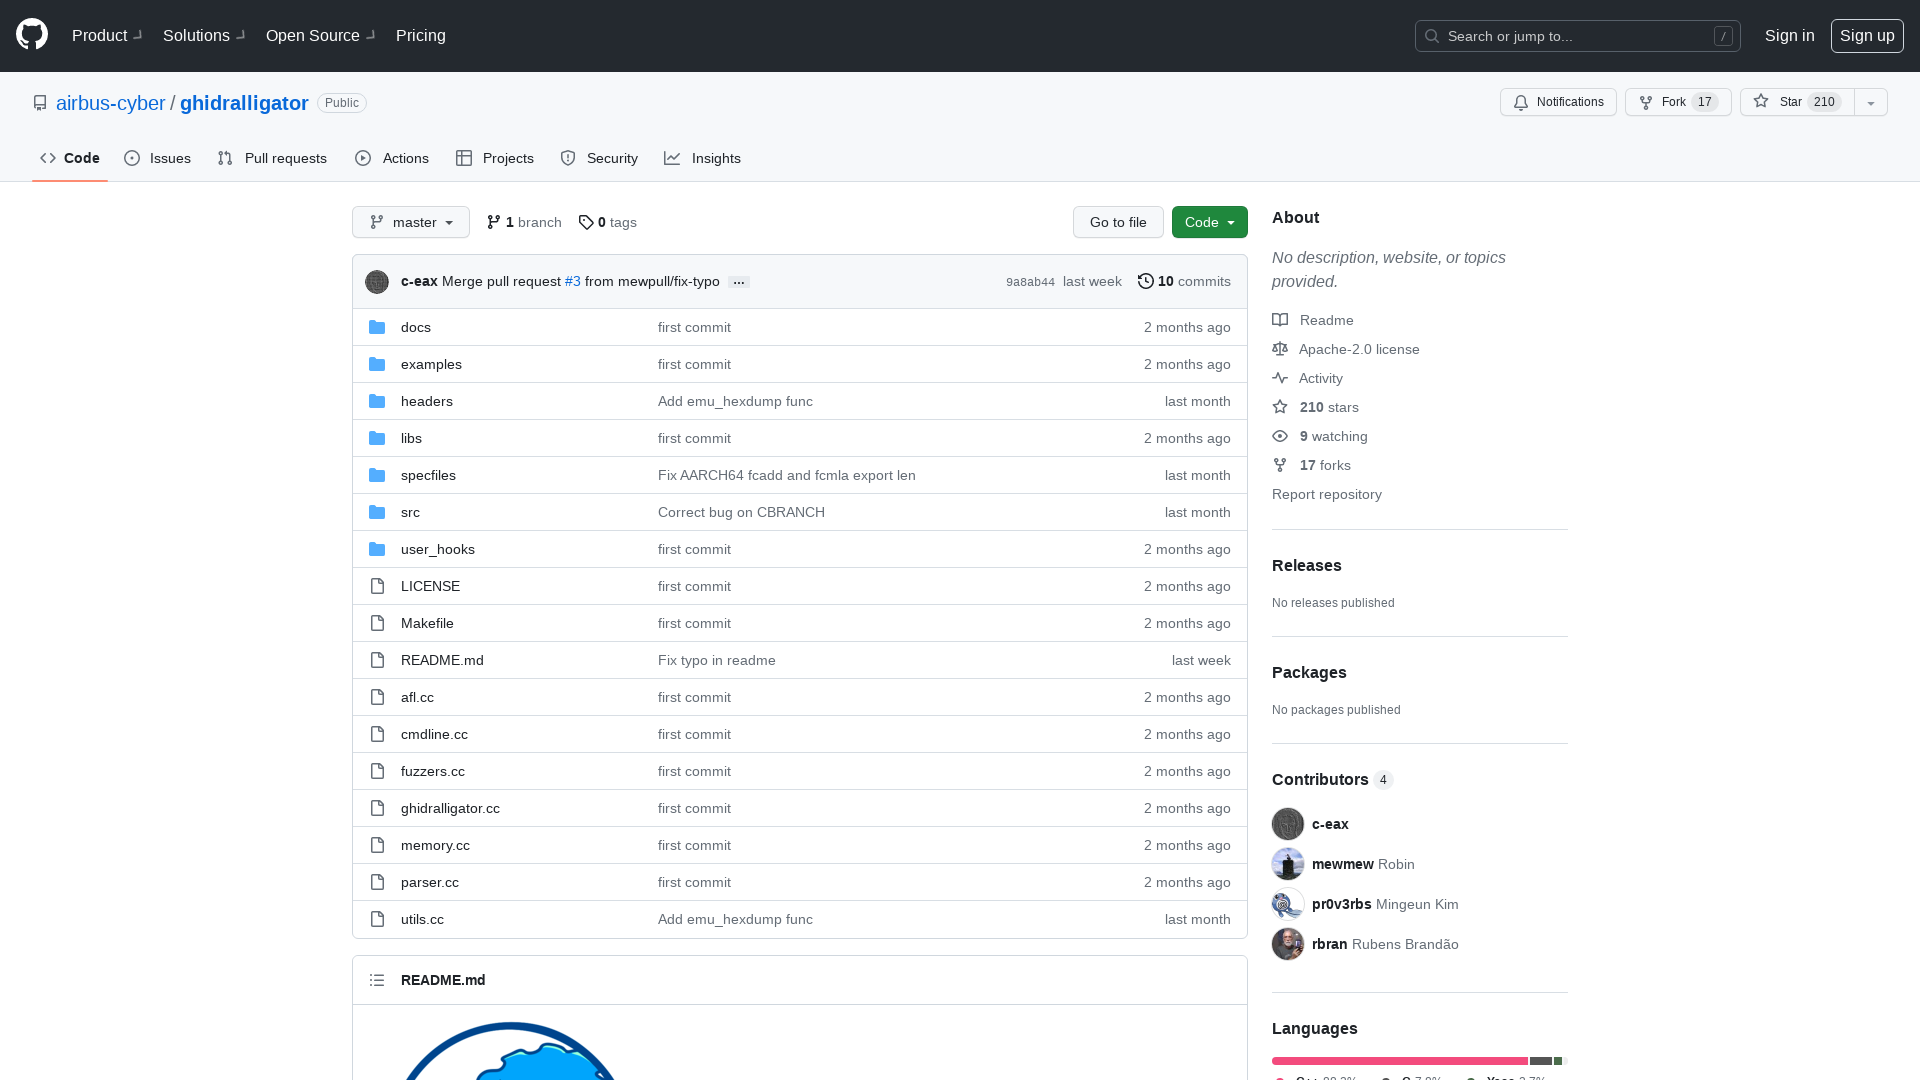Image resolution: width=1920 pixels, height=1080 pixels.
Task: Click the watching eye icon
Action: pos(1280,436)
